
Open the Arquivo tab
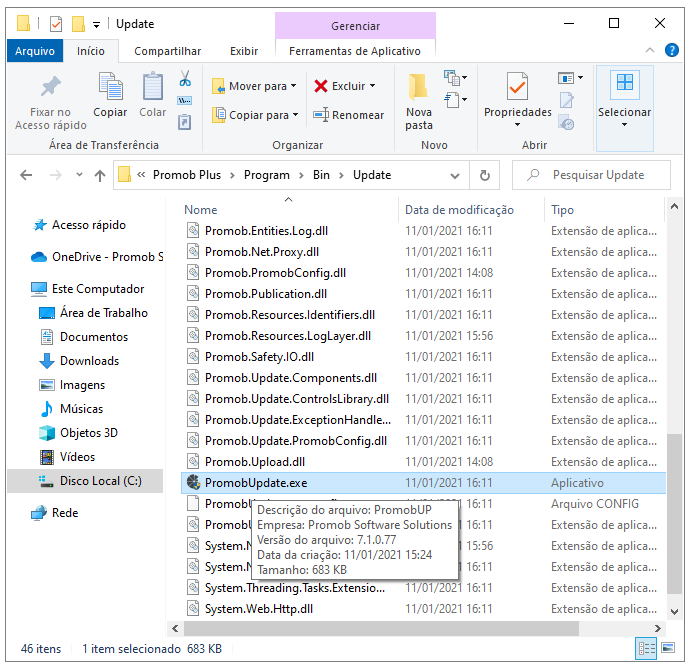coord(35,51)
